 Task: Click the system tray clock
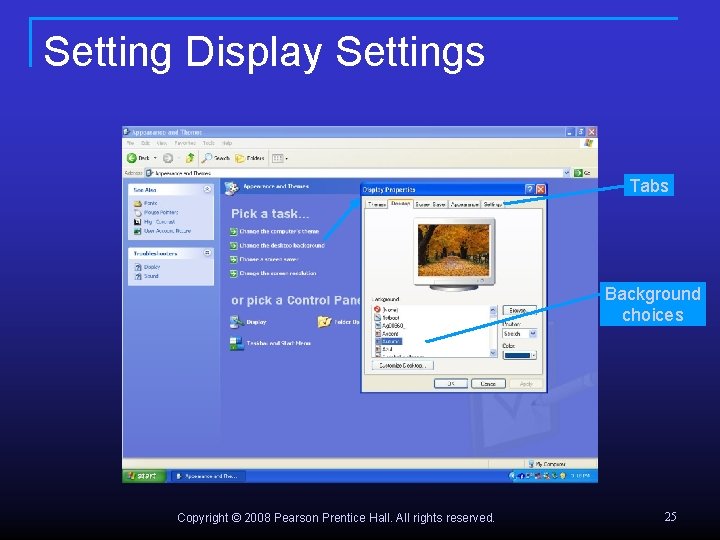(x=580, y=476)
